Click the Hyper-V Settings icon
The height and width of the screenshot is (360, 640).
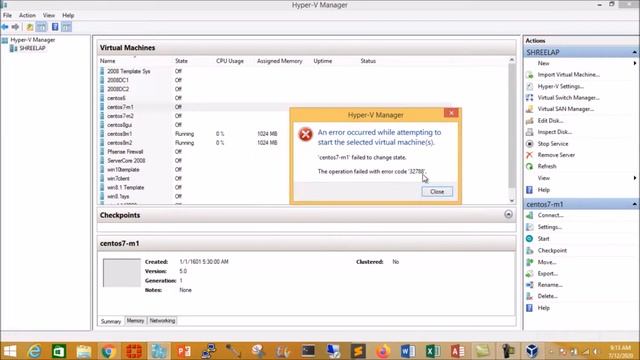(529, 87)
